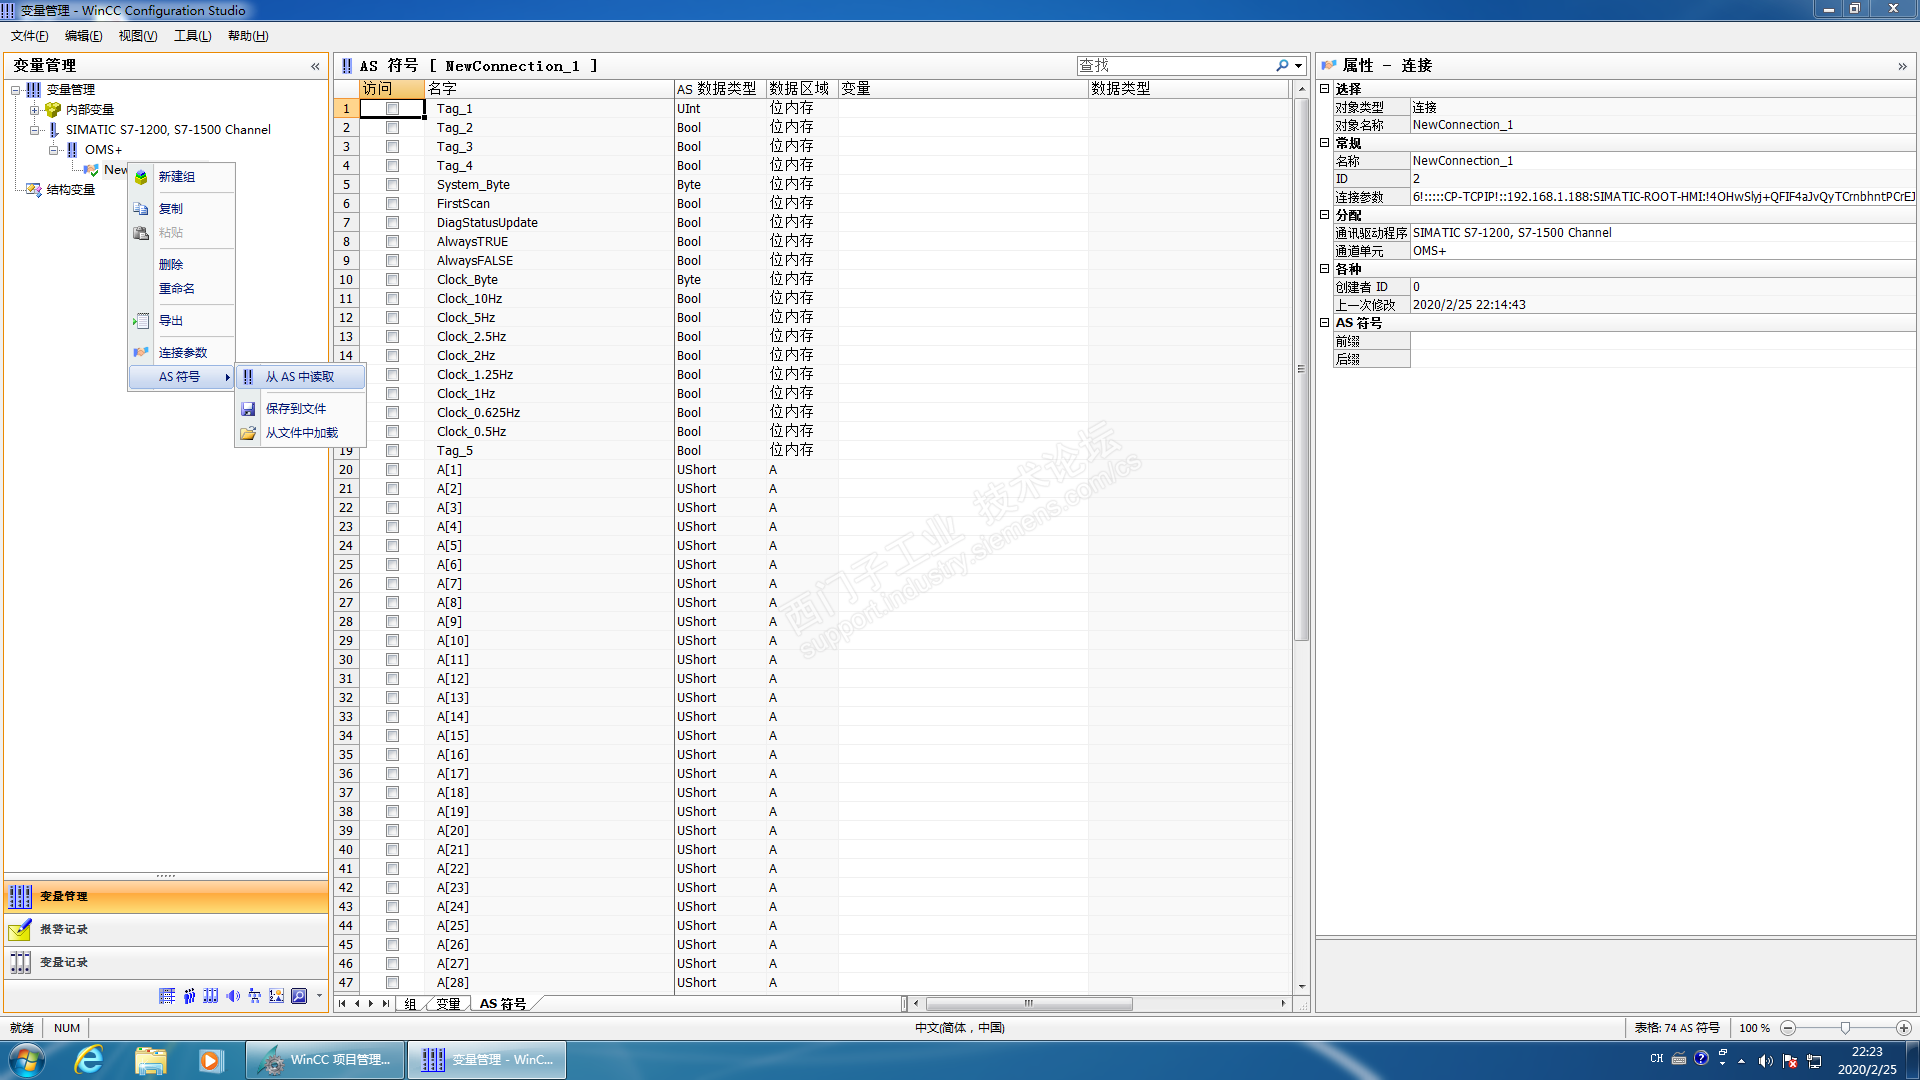Select 从 AS 中读取 submenu item
Screen dimensions: 1920x1080
299,377
